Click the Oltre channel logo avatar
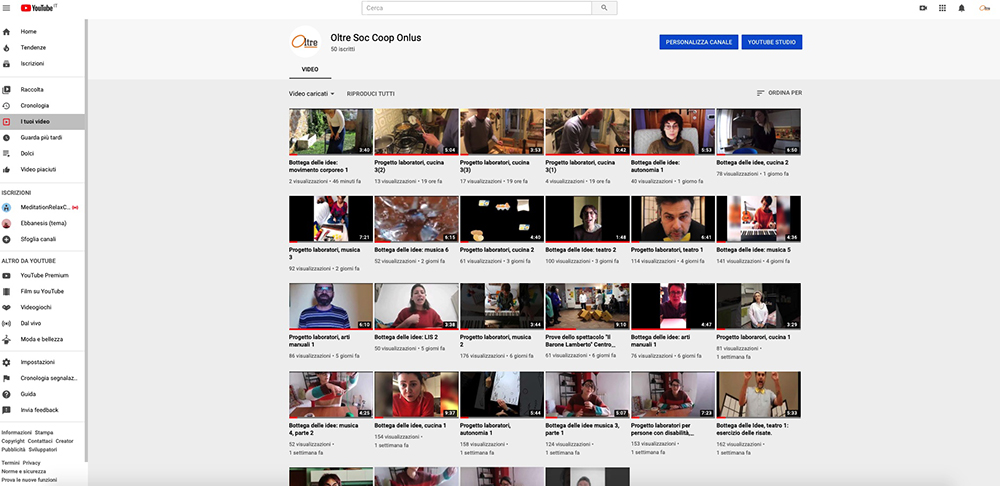 pos(305,42)
